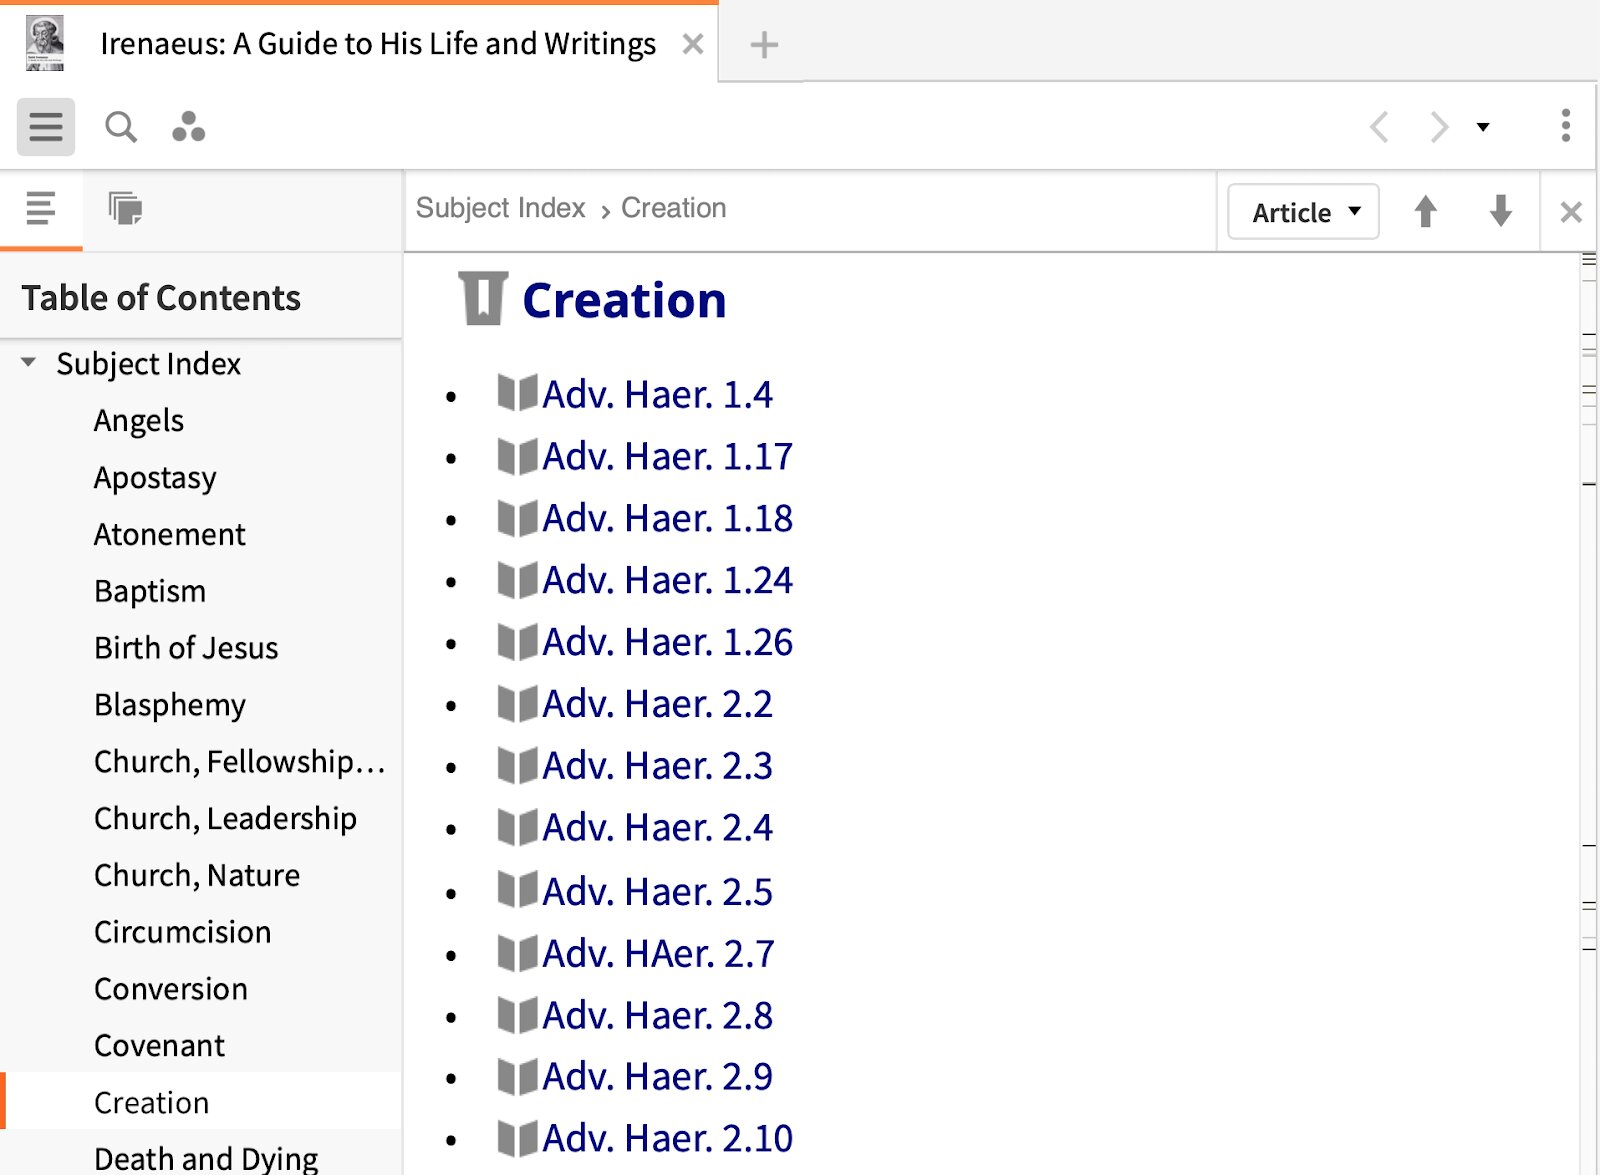Collapse the Subject Index tree node
Image resolution: width=1600 pixels, height=1175 pixels.
28,363
